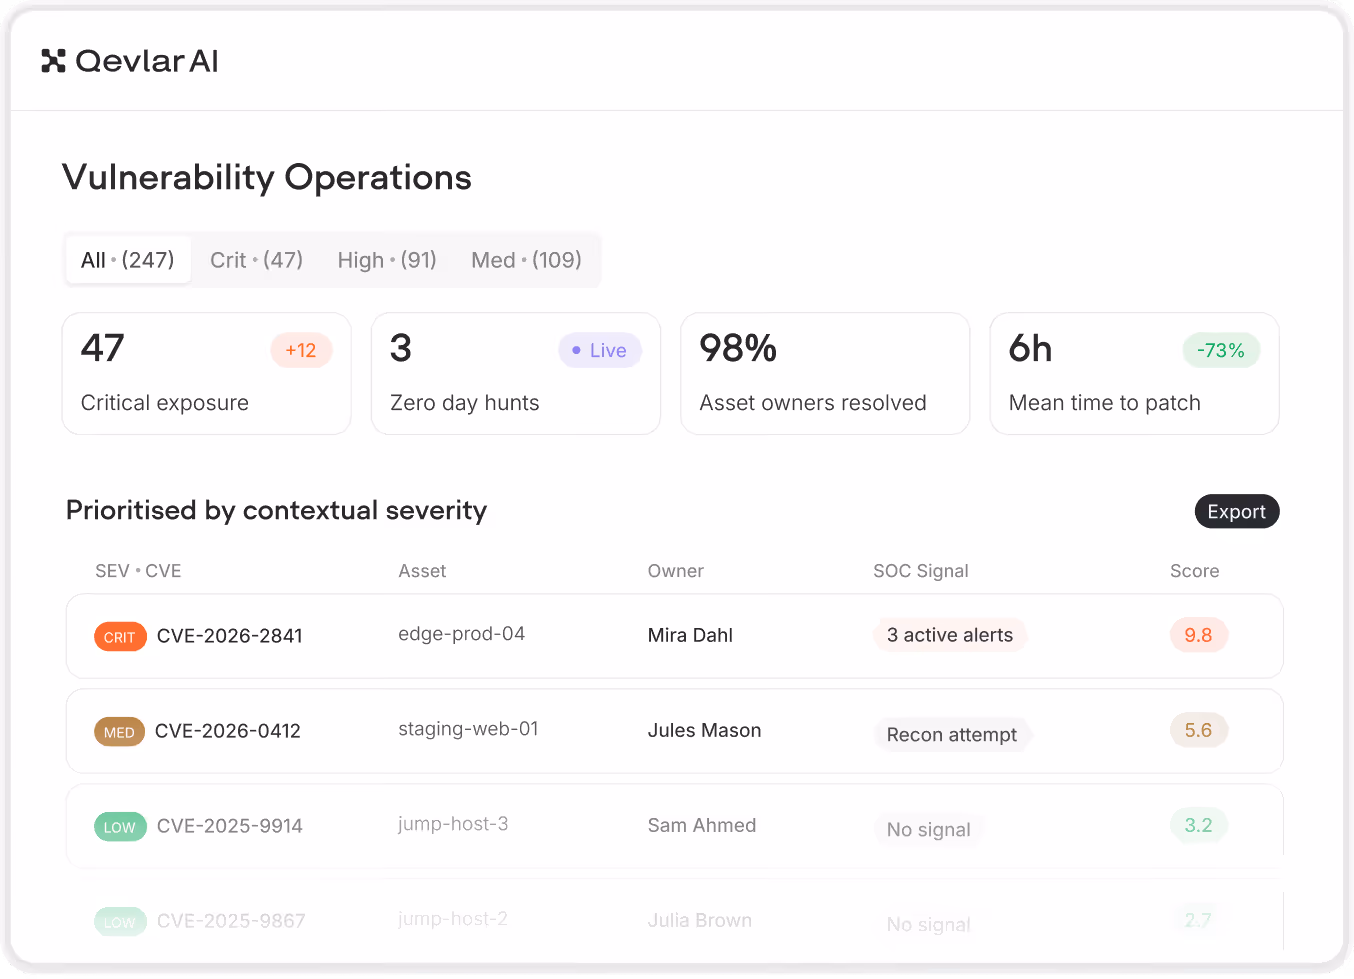Open the Critical exposure card
This screenshot has width=1354, height=979.
tap(207, 374)
